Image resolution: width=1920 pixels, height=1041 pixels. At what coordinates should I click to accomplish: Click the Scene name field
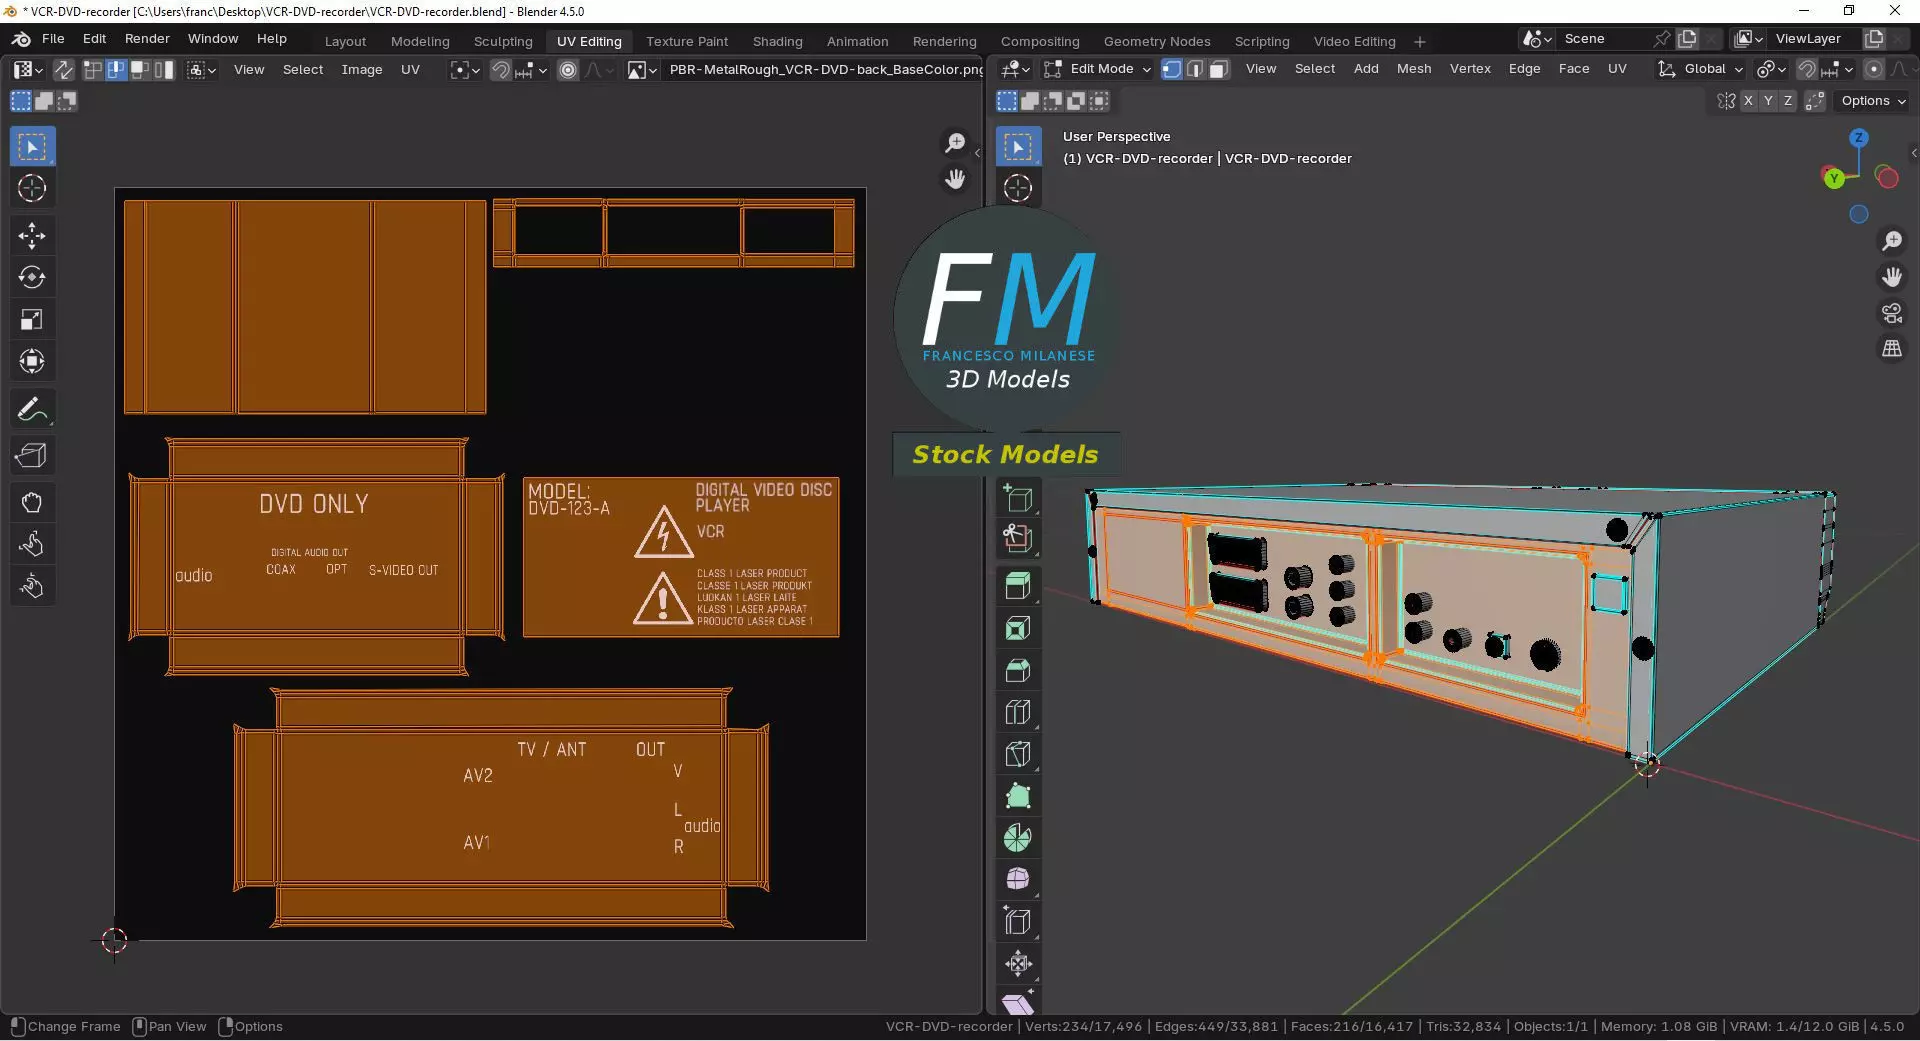pos(1606,39)
